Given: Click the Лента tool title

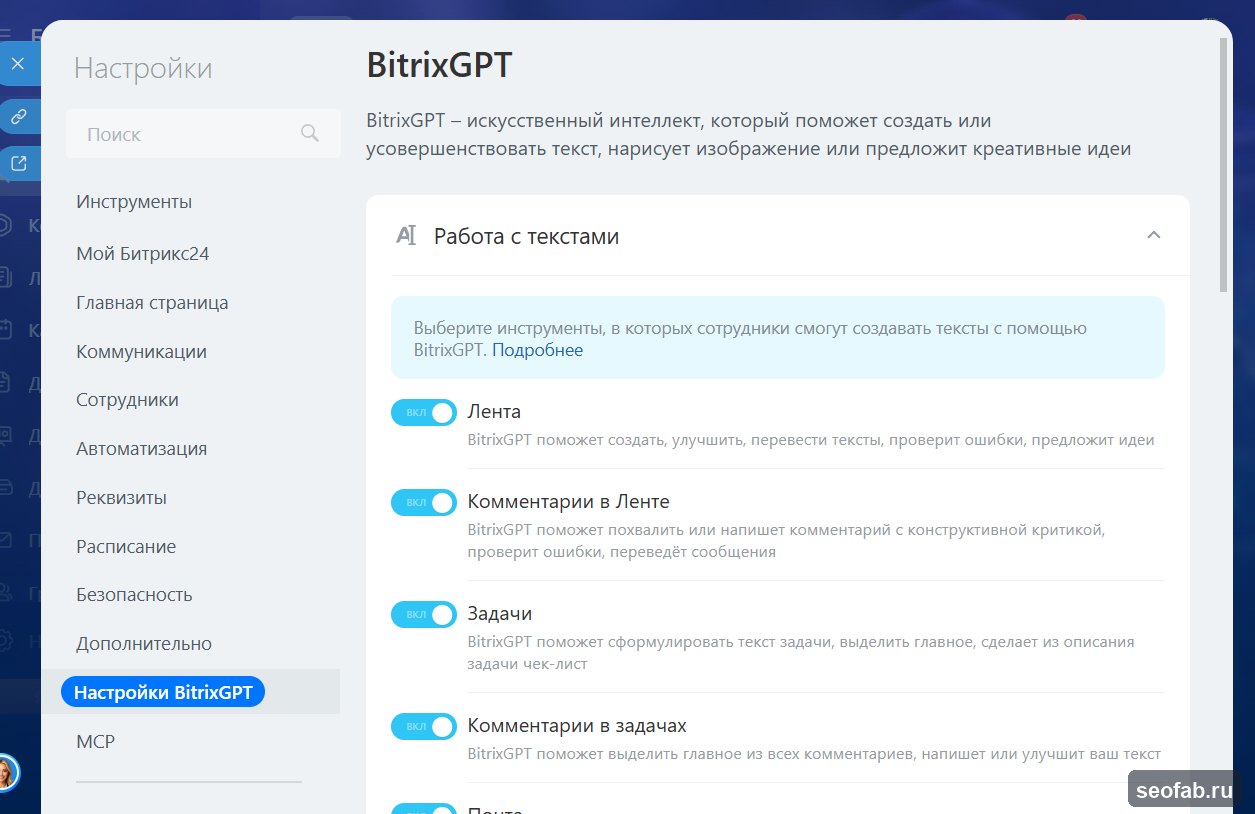Looking at the screenshot, I should [494, 412].
